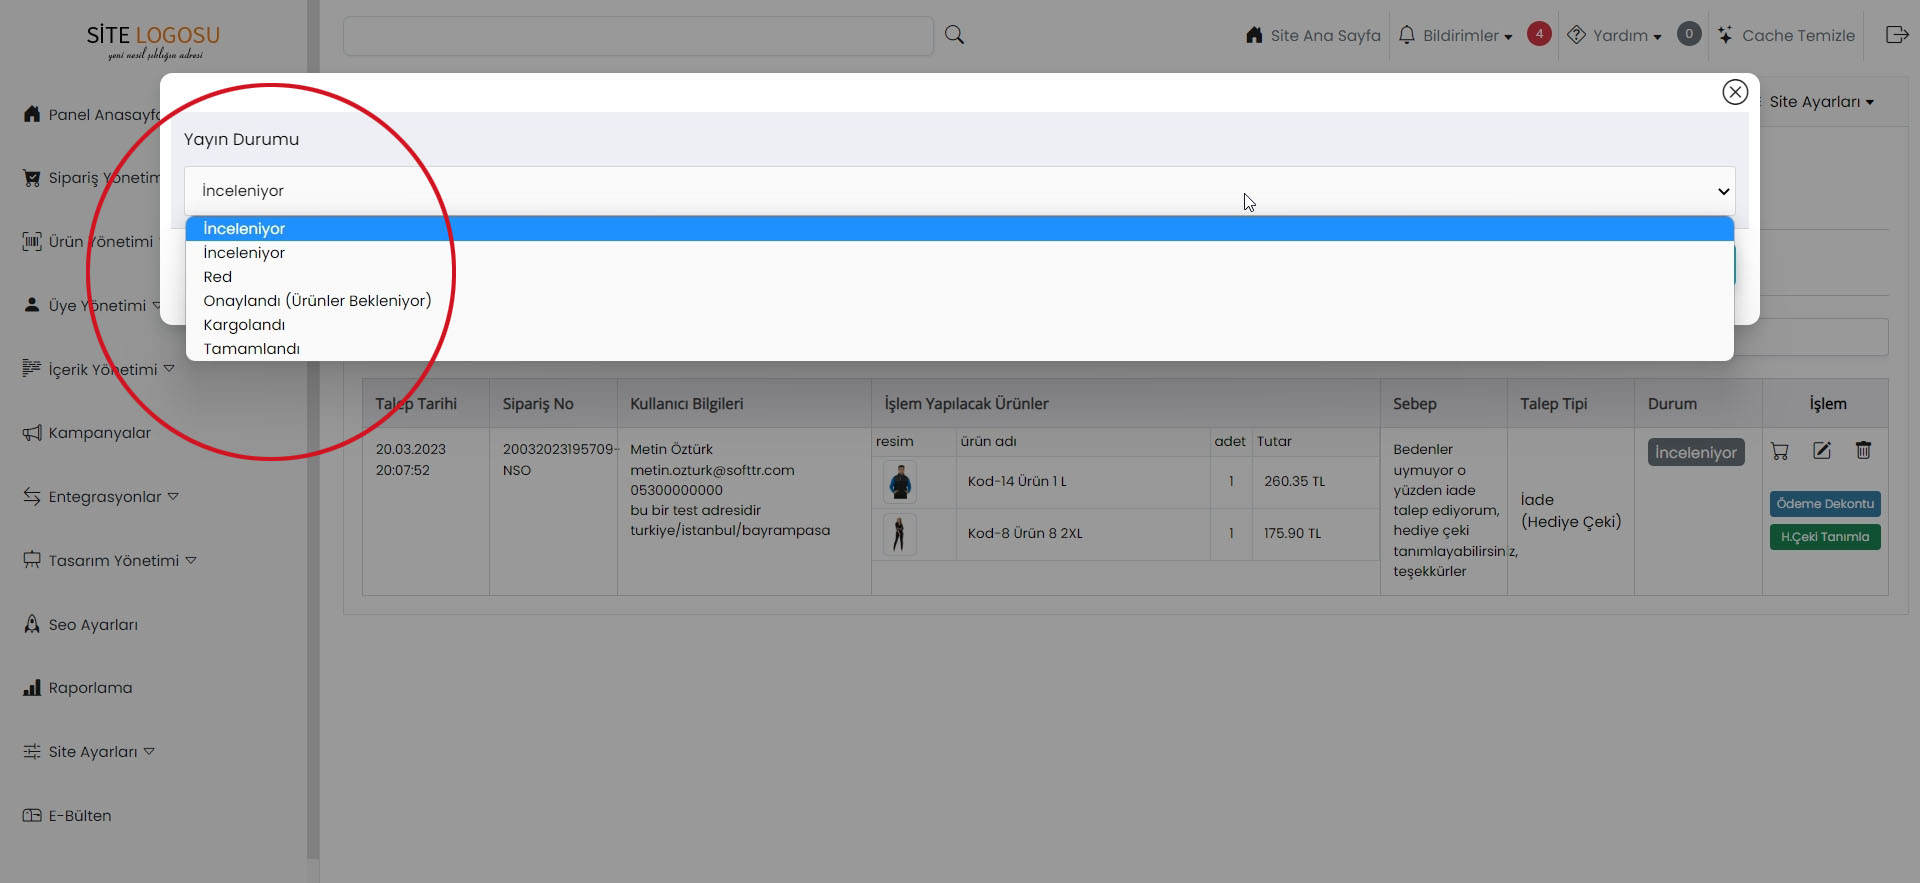
Task: Select Kargolandı from the status list
Action: click(244, 325)
